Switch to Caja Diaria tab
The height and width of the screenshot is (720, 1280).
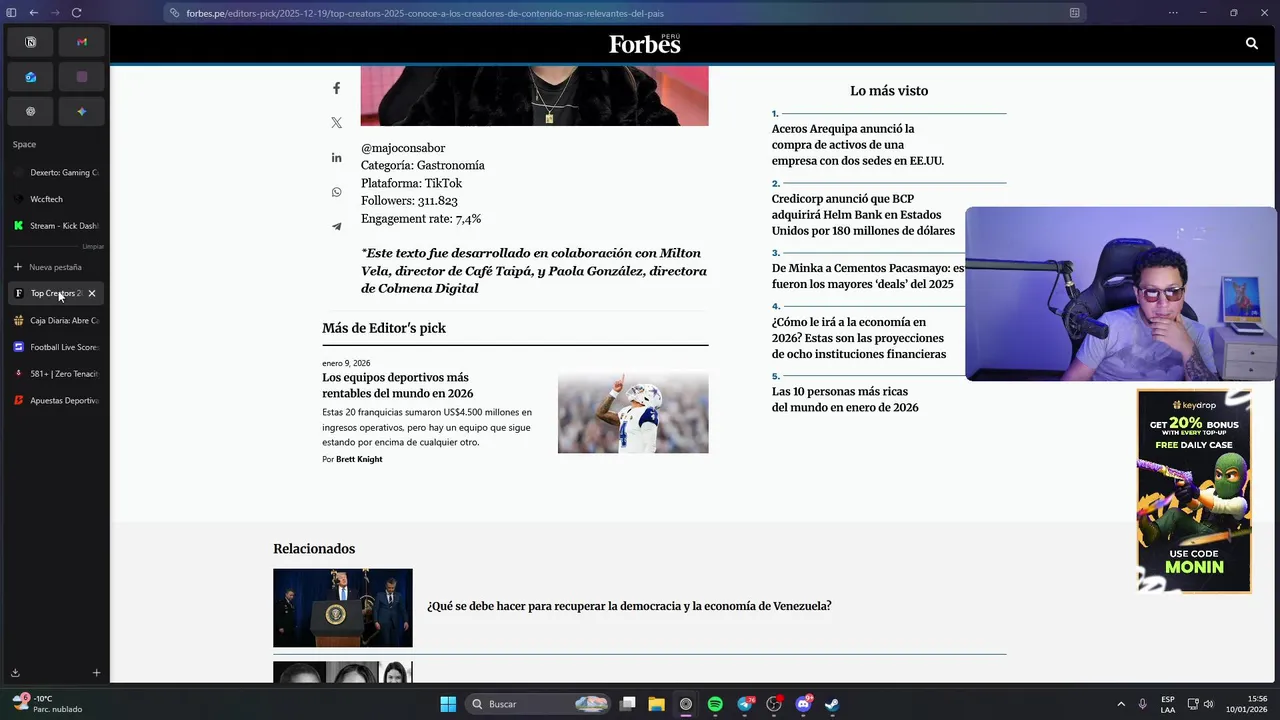coord(56,320)
